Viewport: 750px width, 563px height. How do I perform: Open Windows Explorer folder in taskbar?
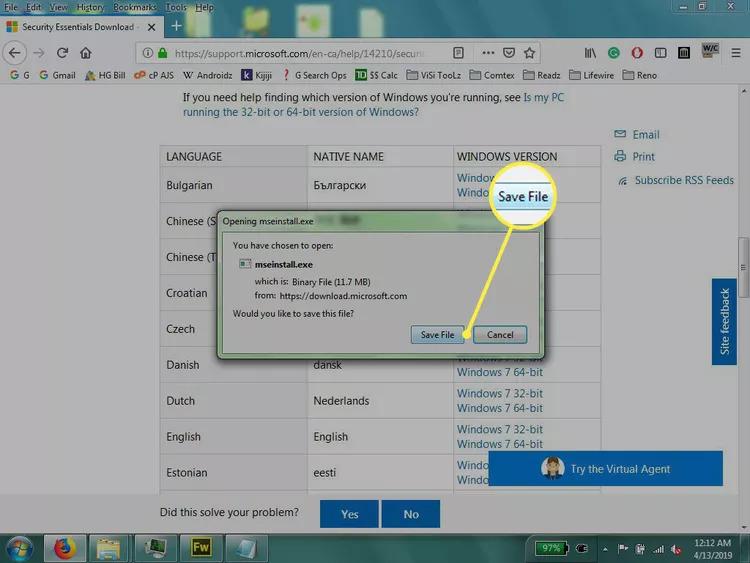pyautogui.click(x=109, y=548)
